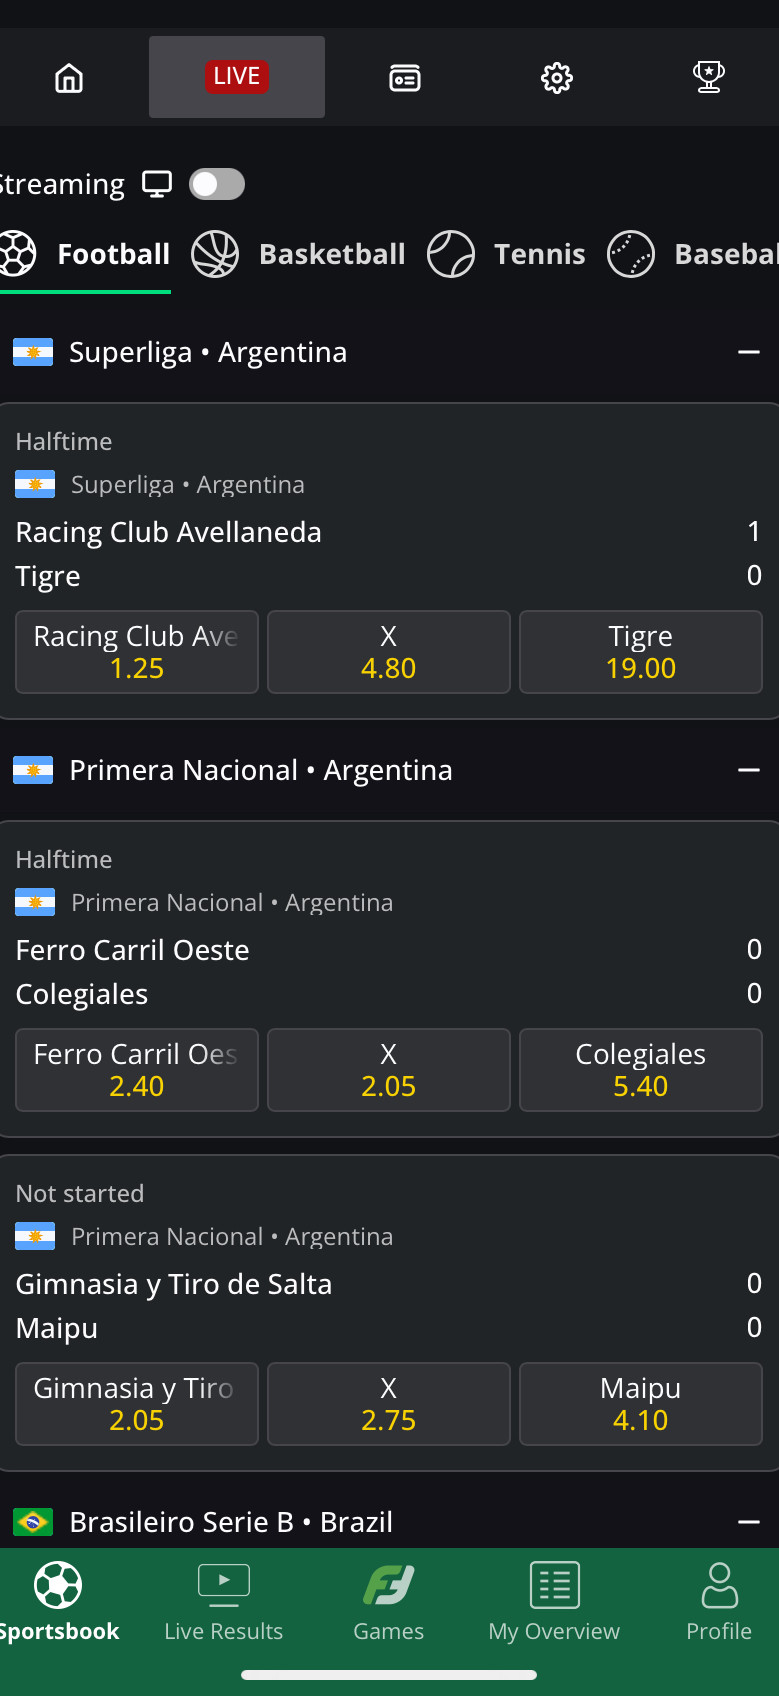The height and width of the screenshot is (1696, 779).
Task: Open the trophy icon
Action: pyautogui.click(x=709, y=78)
